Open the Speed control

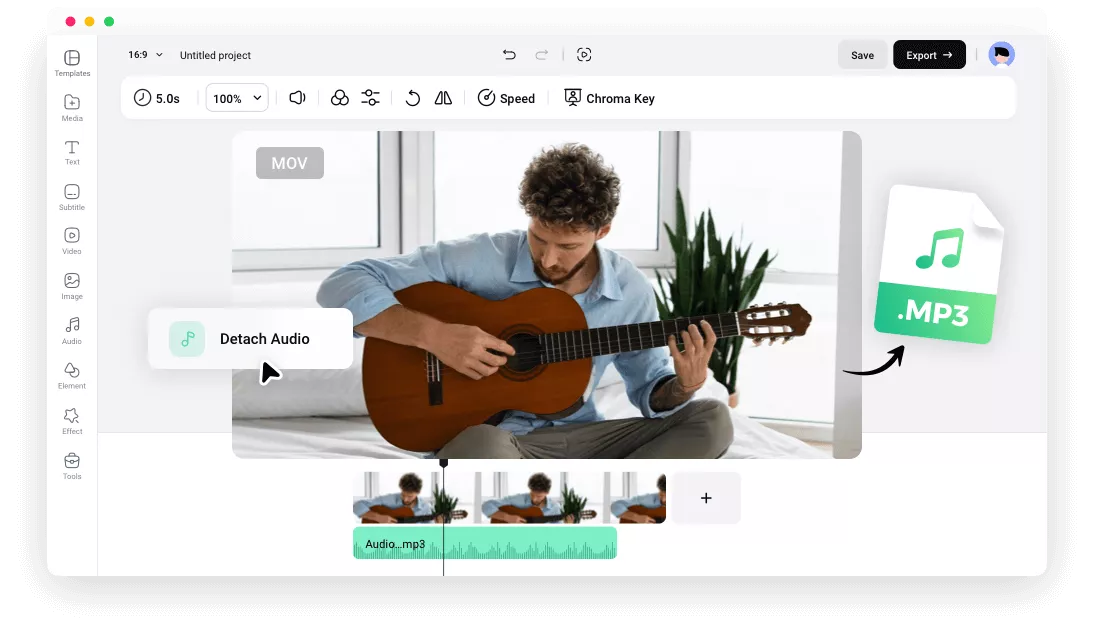coord(506,98)
